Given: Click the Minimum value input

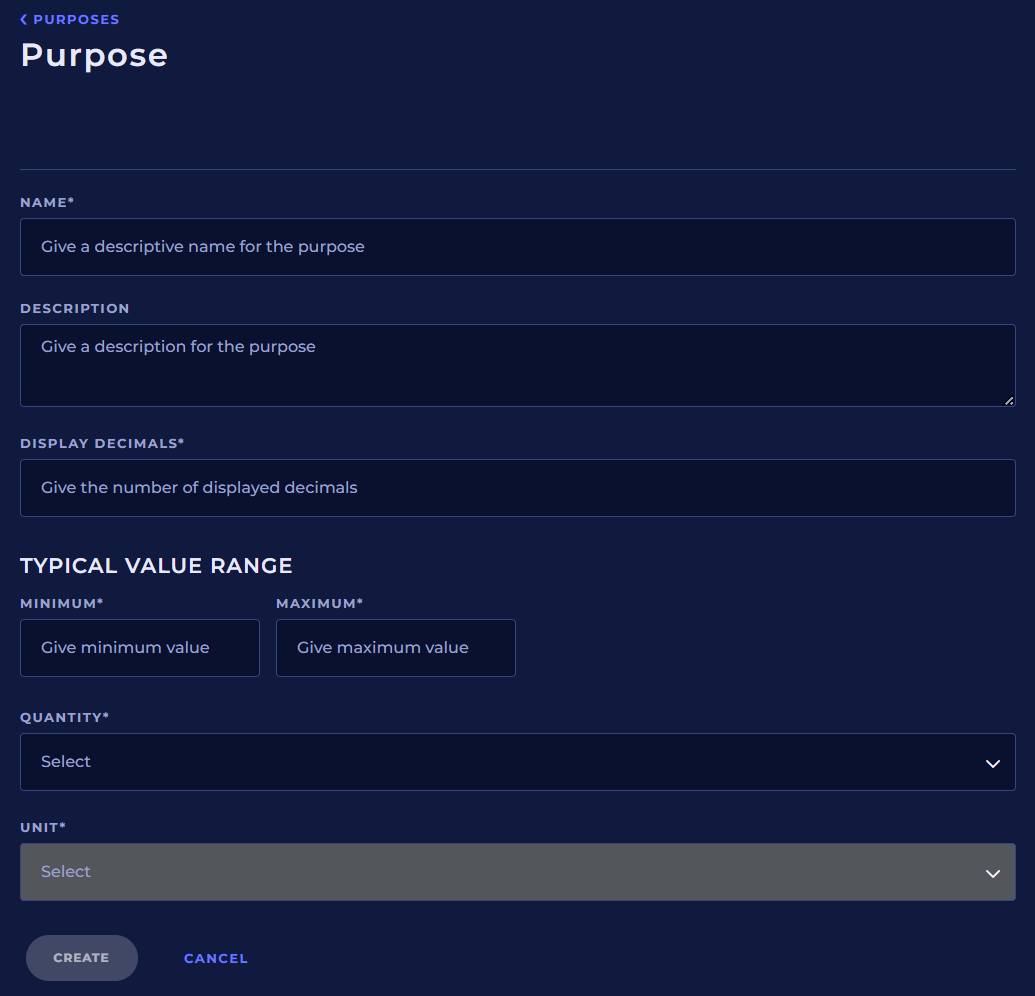Looking at the screenshot, I should point(140,648).
